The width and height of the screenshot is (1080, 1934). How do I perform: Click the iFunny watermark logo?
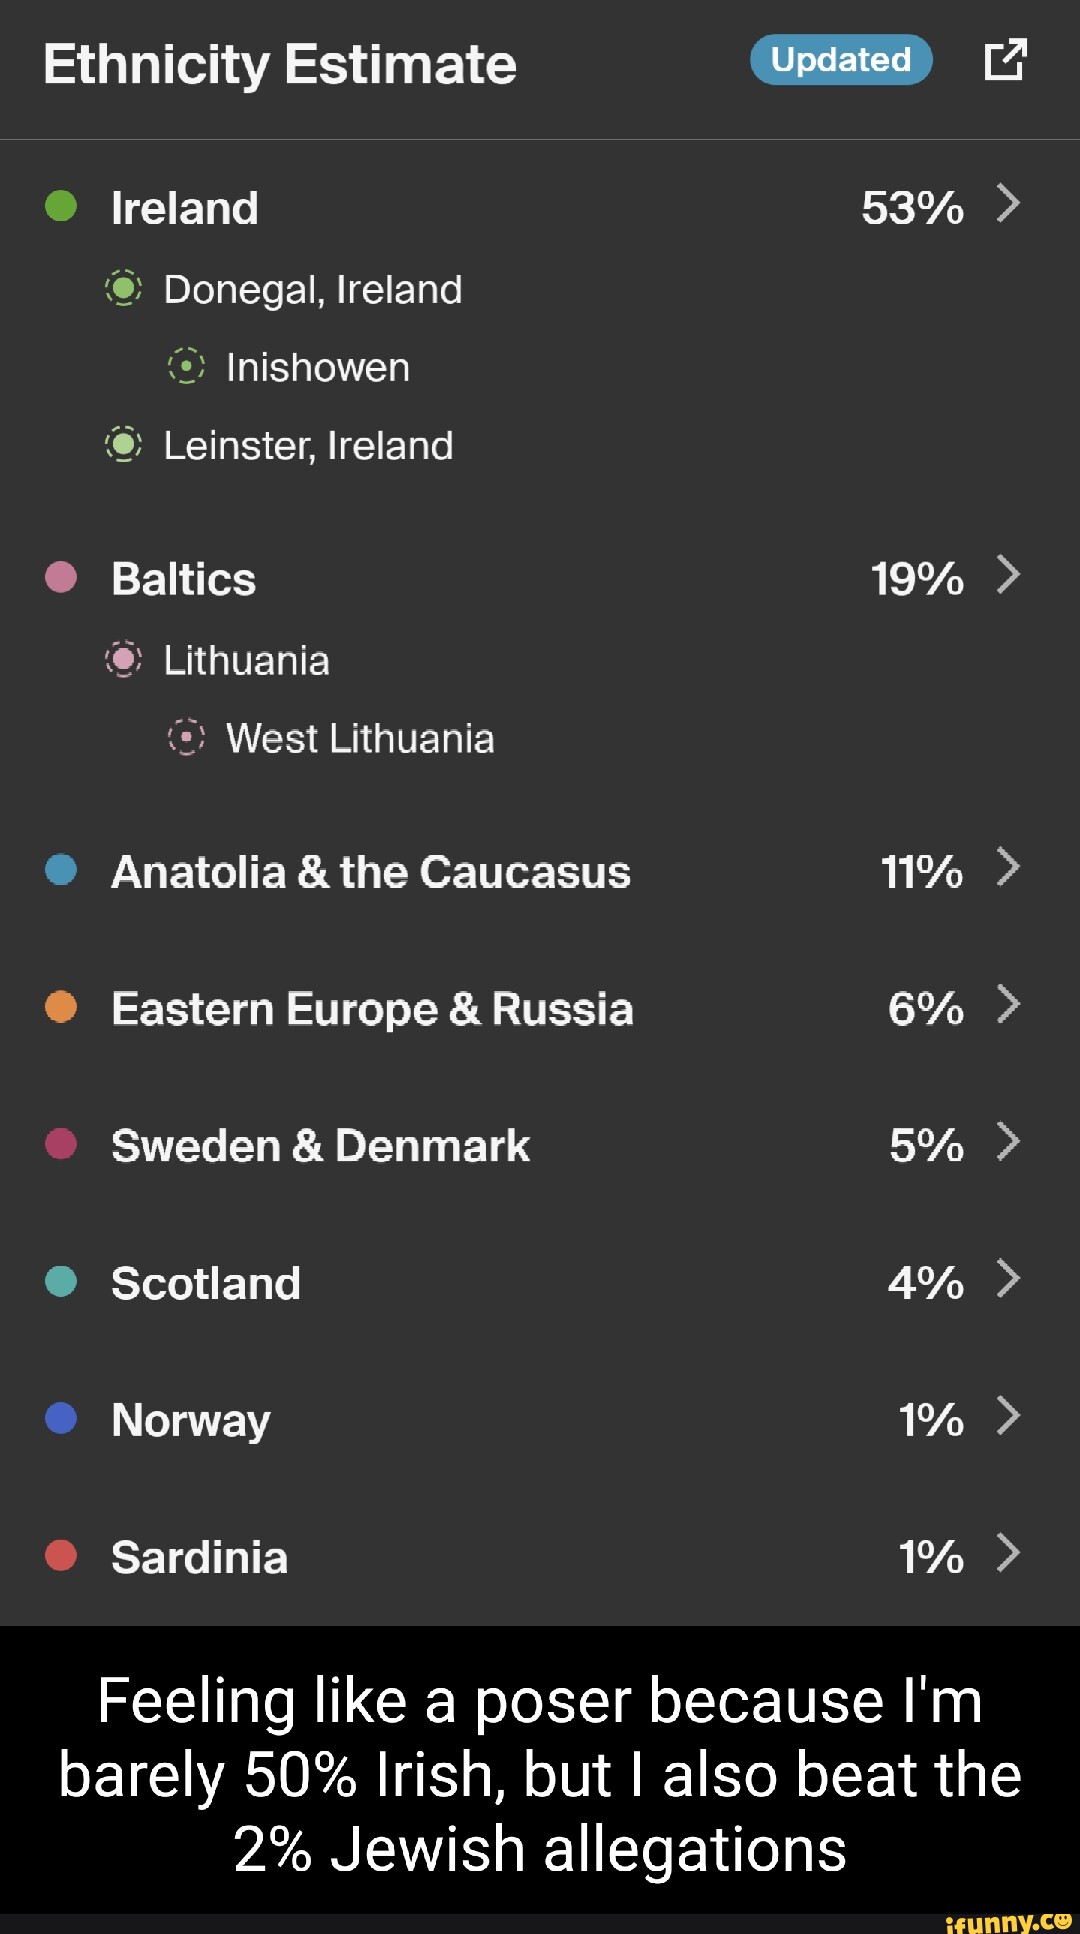pyautogui.click(x=1007, y=1922)
